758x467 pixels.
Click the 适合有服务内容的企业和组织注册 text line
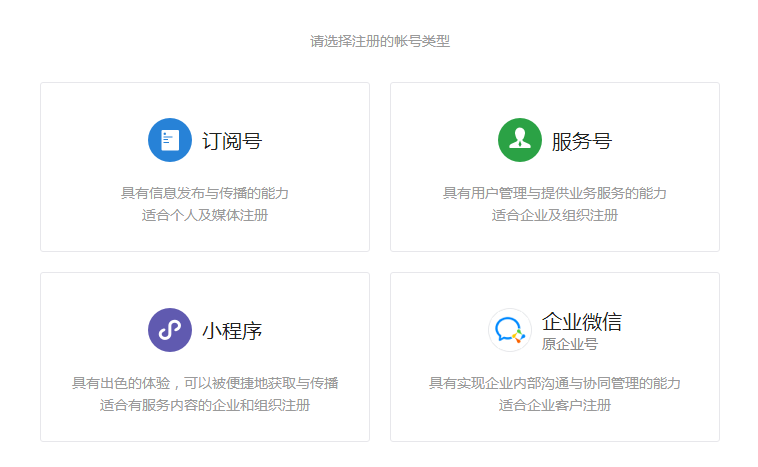point(205,405)
